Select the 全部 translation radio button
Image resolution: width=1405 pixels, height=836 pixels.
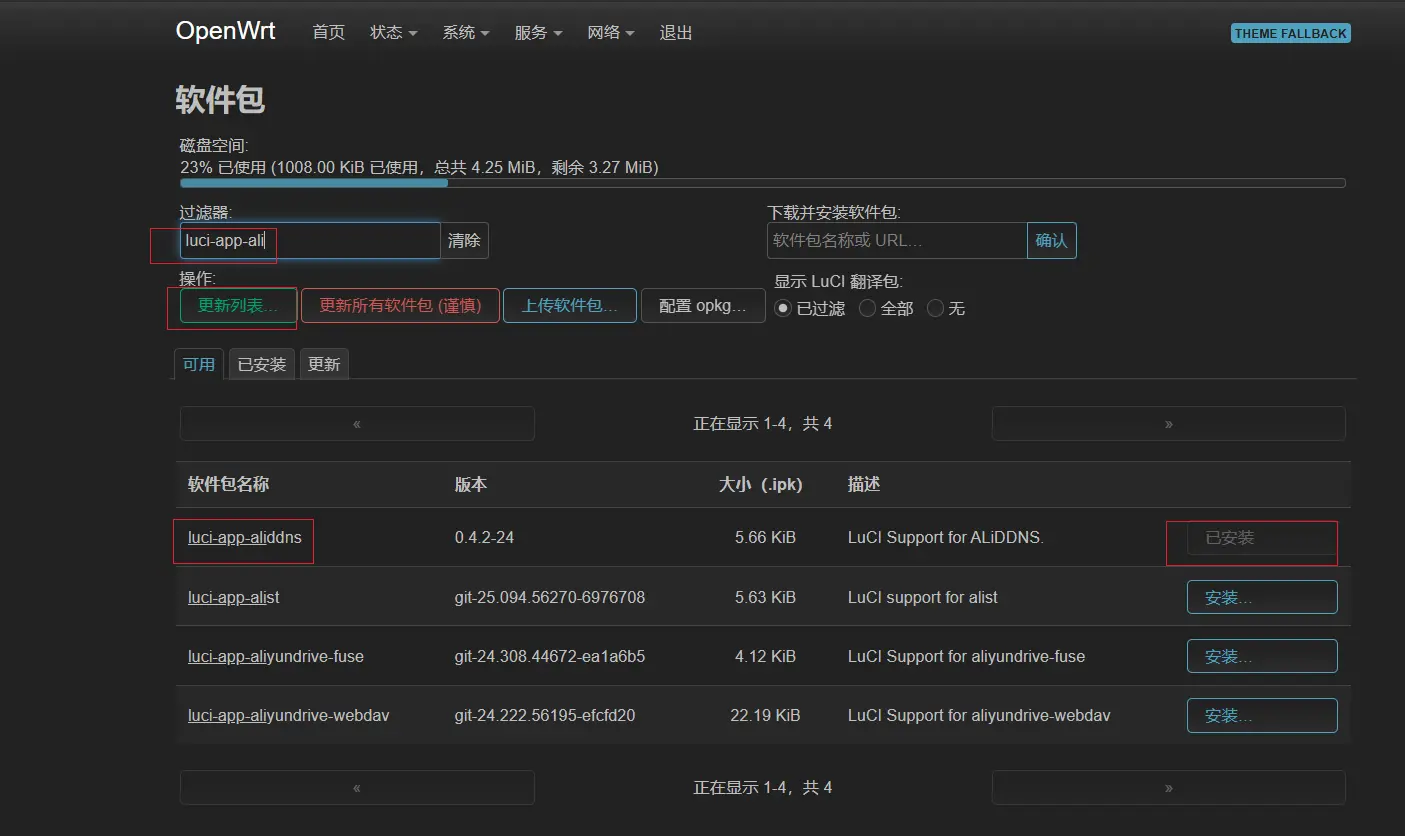coord(867,309)
